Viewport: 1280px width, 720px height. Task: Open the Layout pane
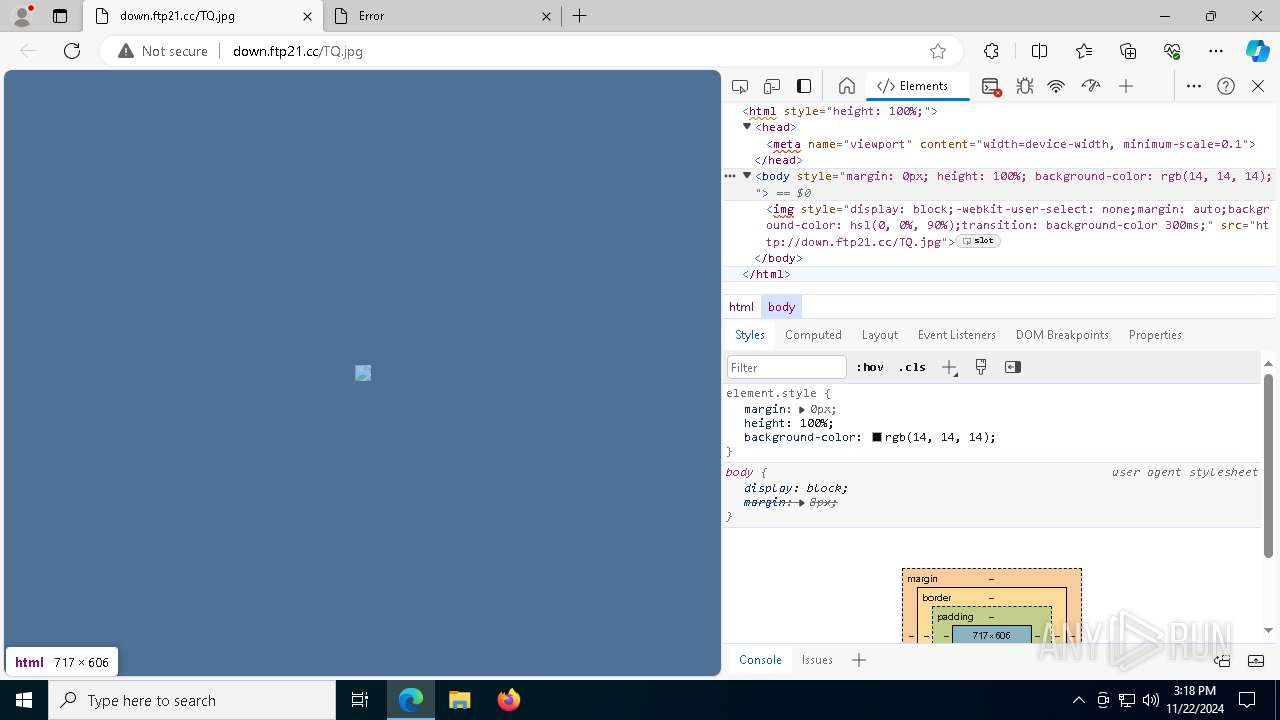tap(880, 335)
